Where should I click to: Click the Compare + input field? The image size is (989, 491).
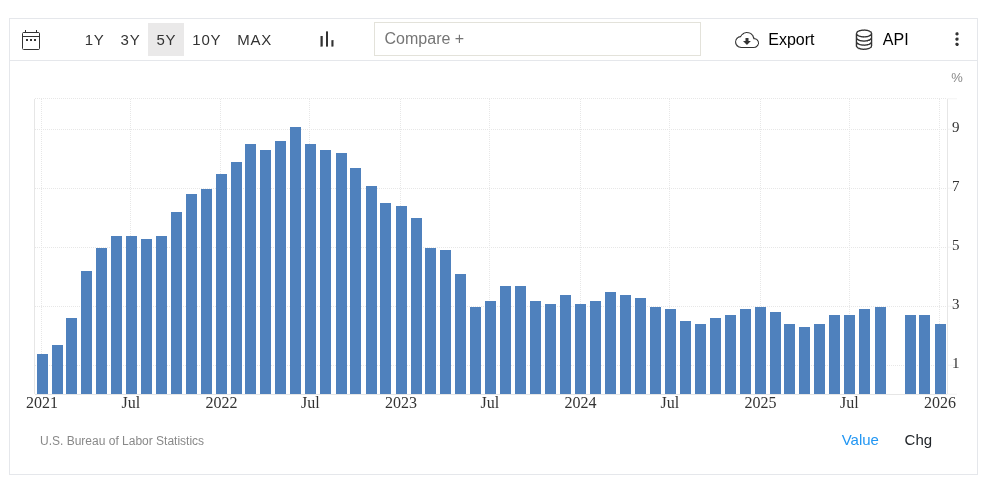(x=537, y=39)
